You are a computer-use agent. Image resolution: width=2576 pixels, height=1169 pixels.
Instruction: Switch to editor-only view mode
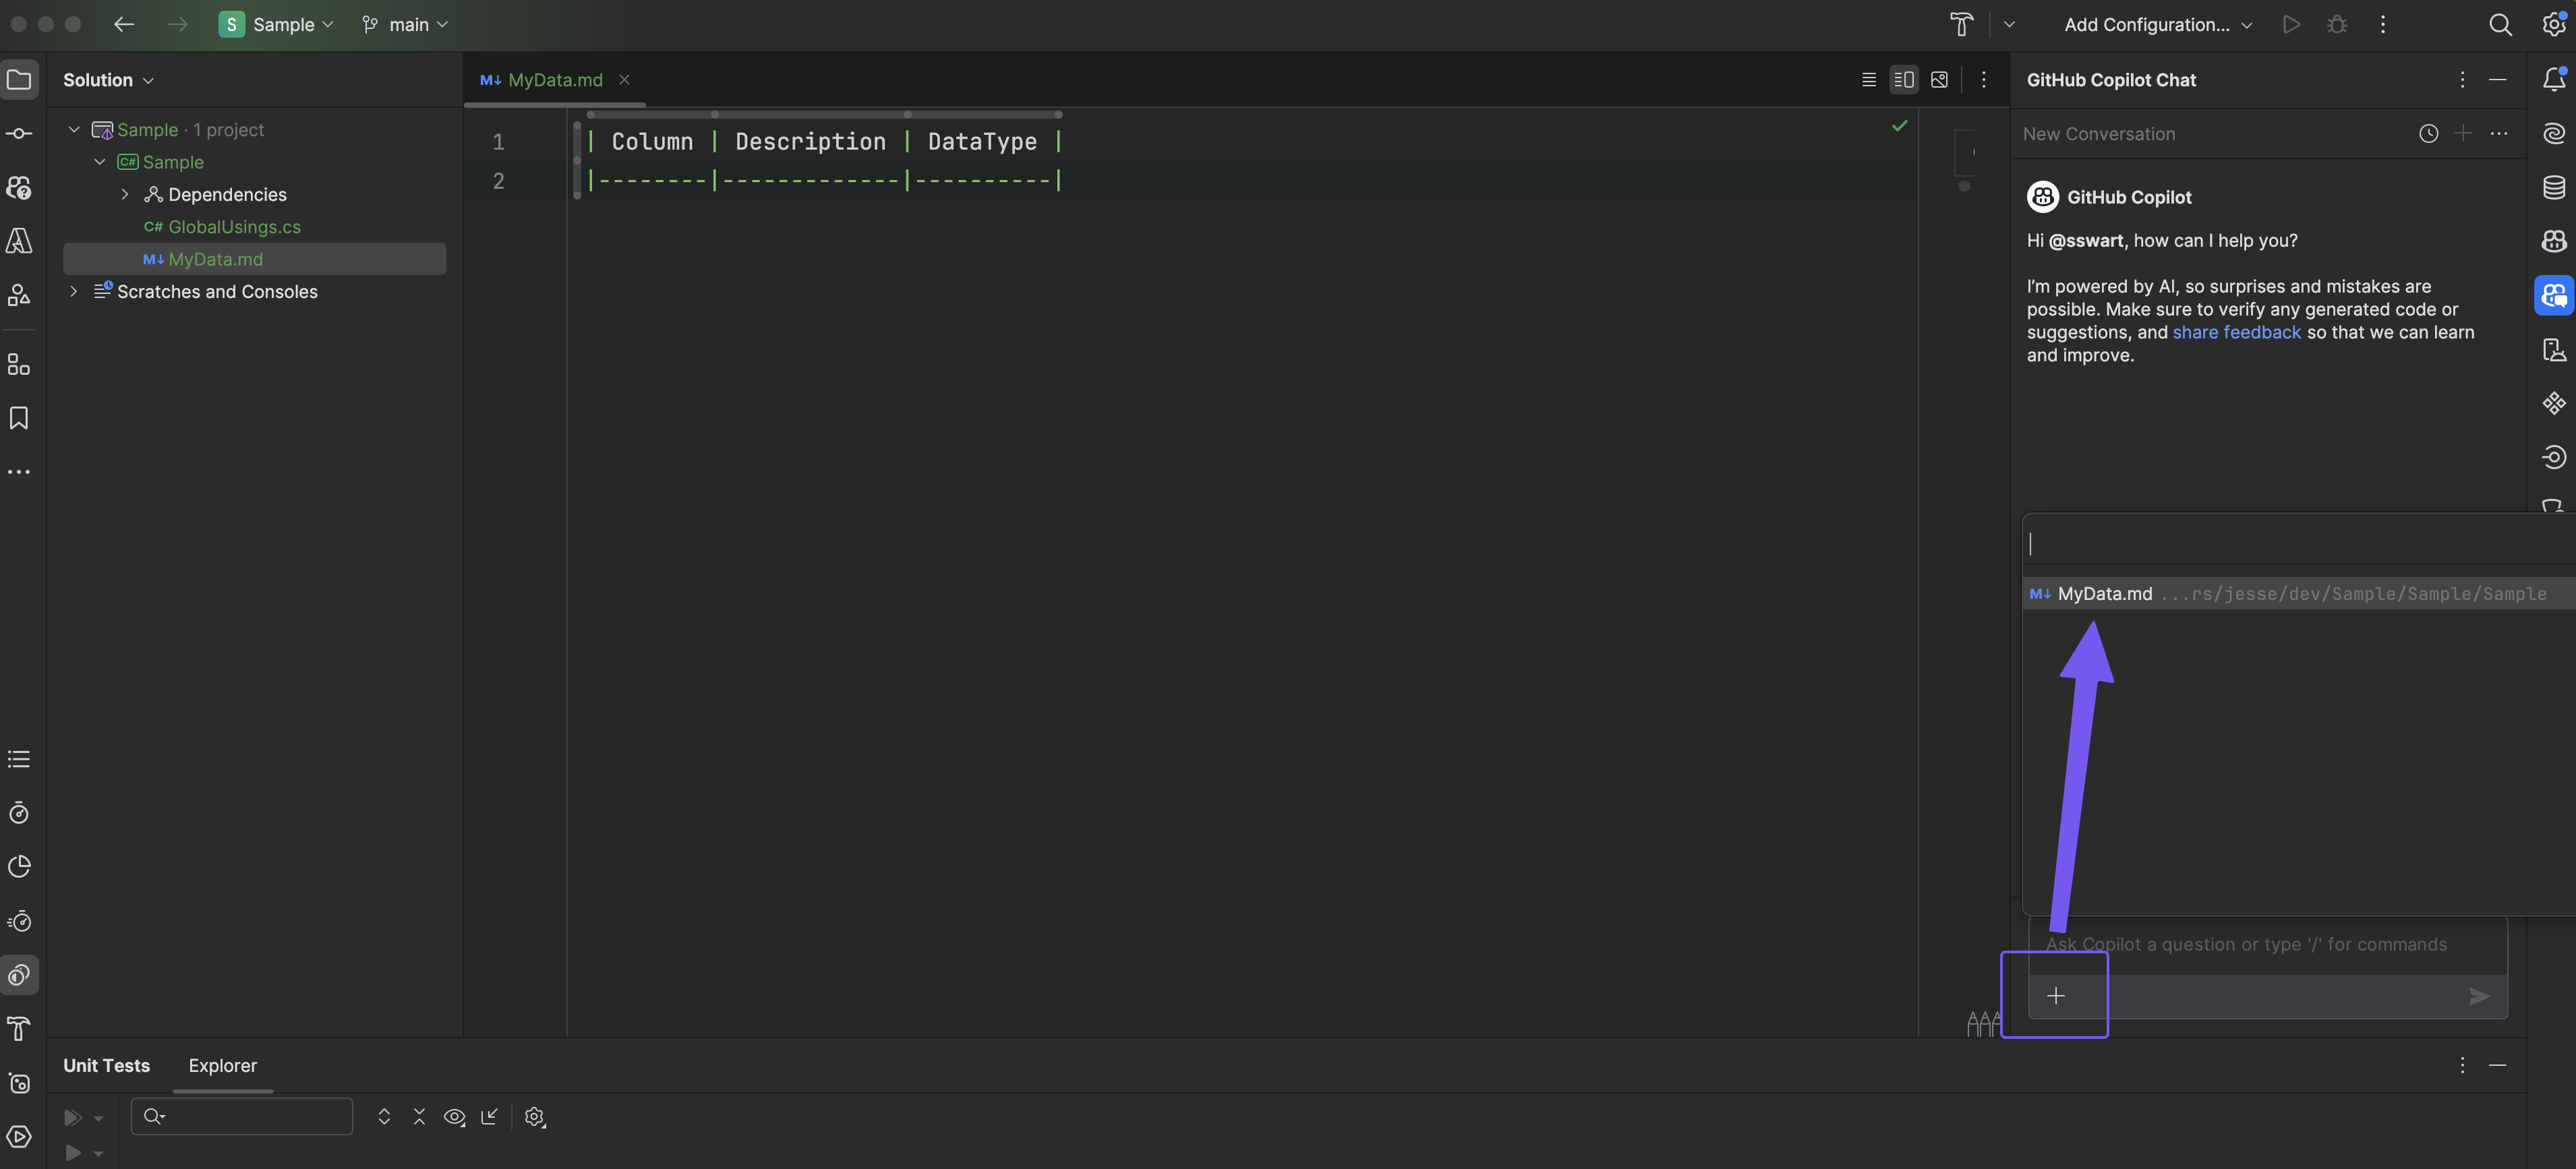pos(1868,80)
